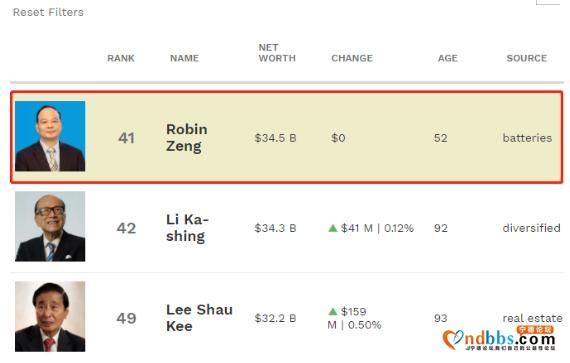Screen dimensions: 570x363
Task: Click the Reset Filters link
Action: point(48,12)
